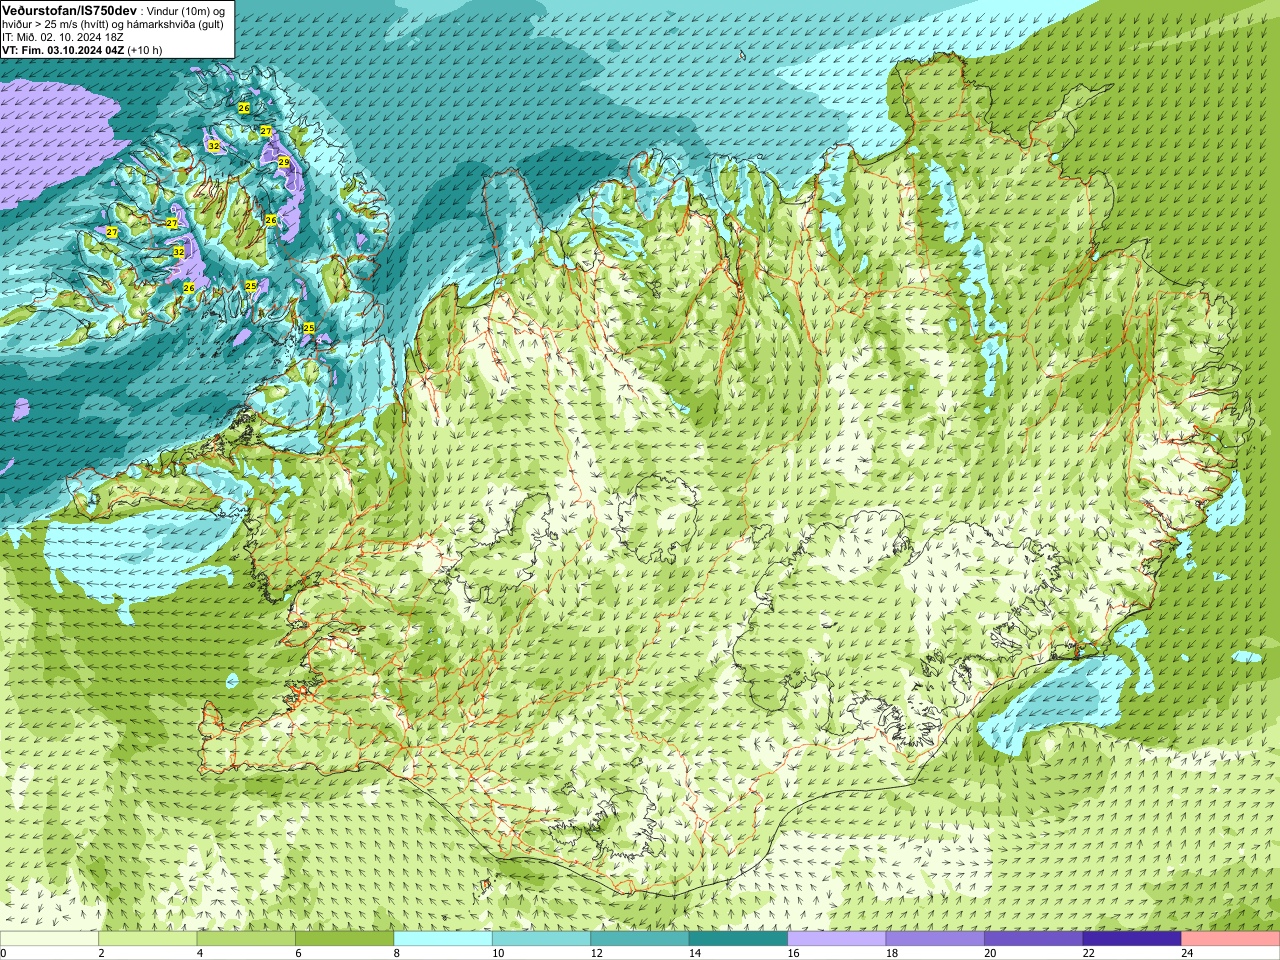Click the legend tick label '20'
The width and height of the screenshot is (1280, 960).
[x=990, y=953]
